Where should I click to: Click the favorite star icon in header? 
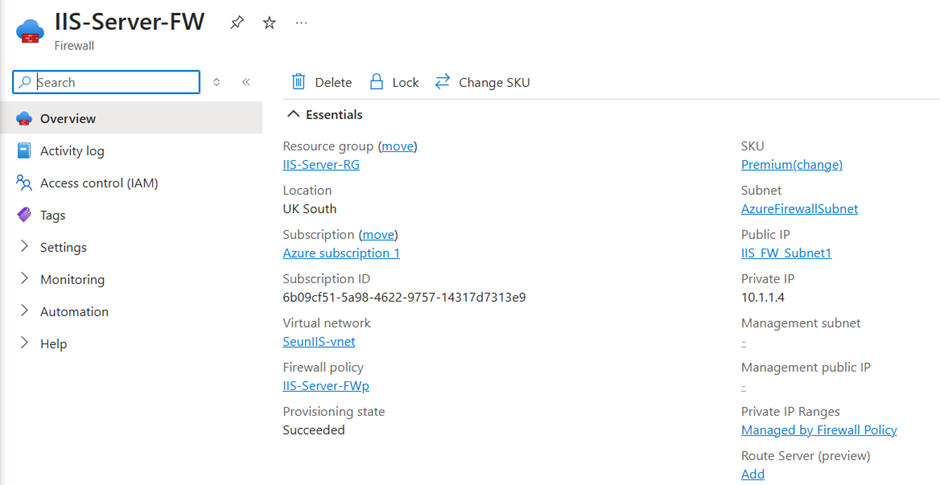click(x=269, y=22)
